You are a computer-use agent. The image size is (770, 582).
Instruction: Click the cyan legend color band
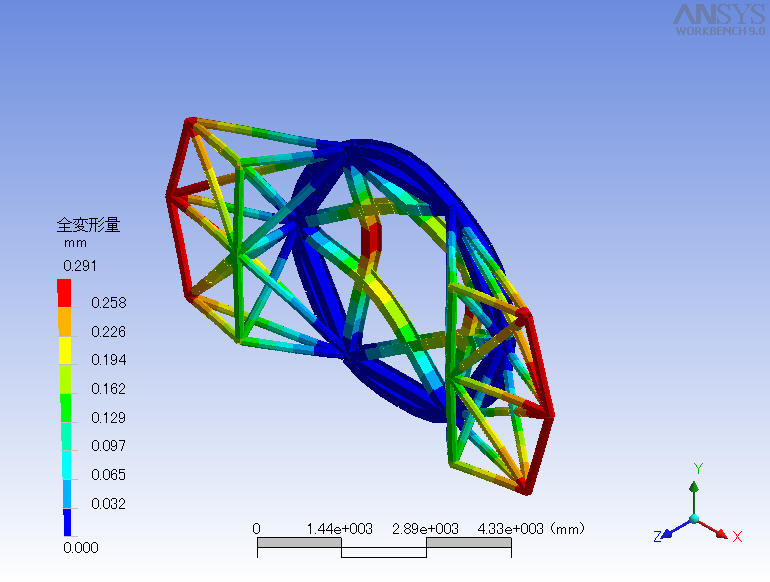click(x=66, y=465)
